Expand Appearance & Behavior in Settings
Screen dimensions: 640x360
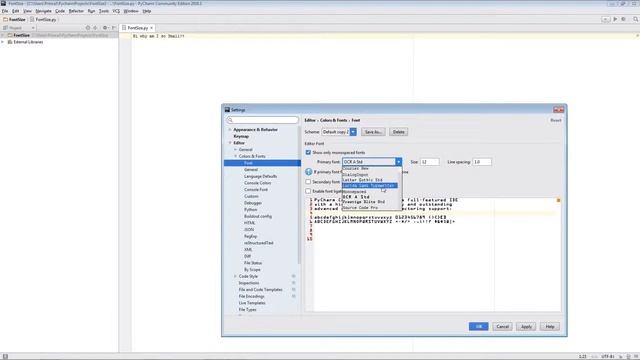(230, 129)
